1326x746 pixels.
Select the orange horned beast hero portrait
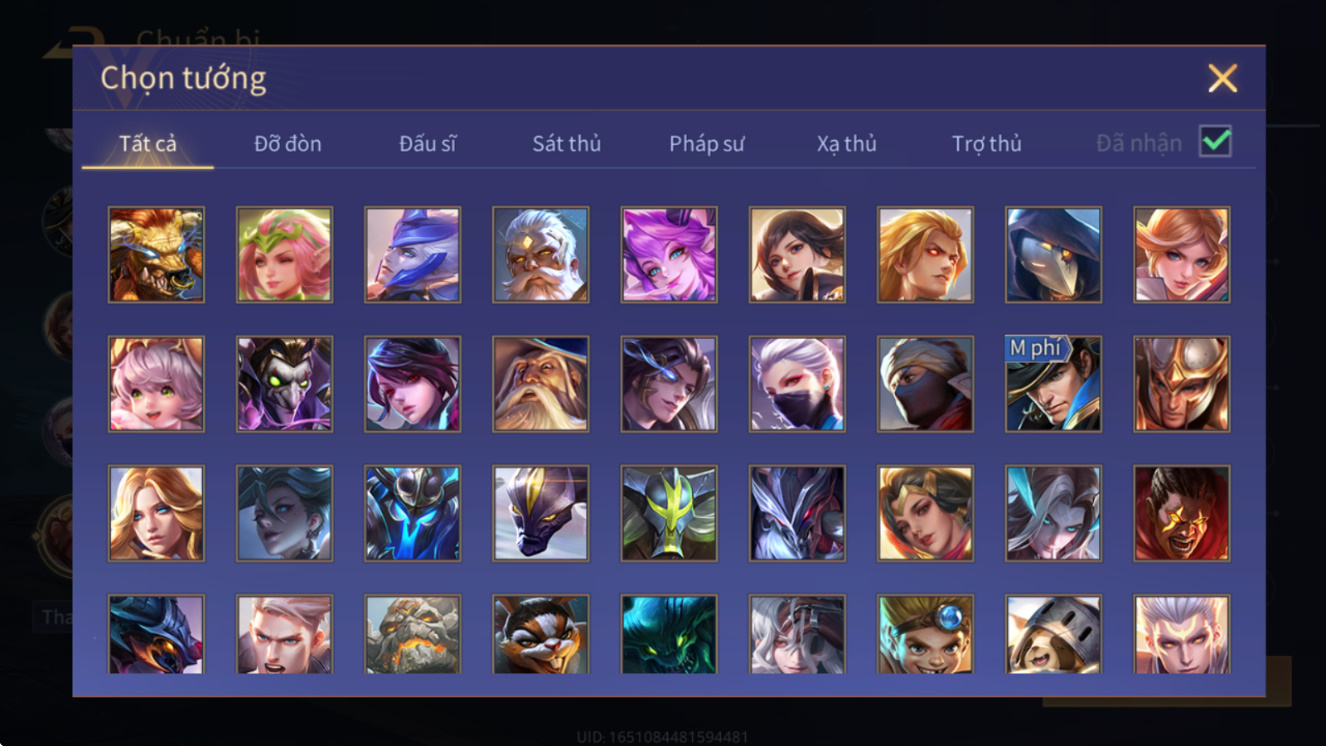pyautogui.click(x=156, y=254)
